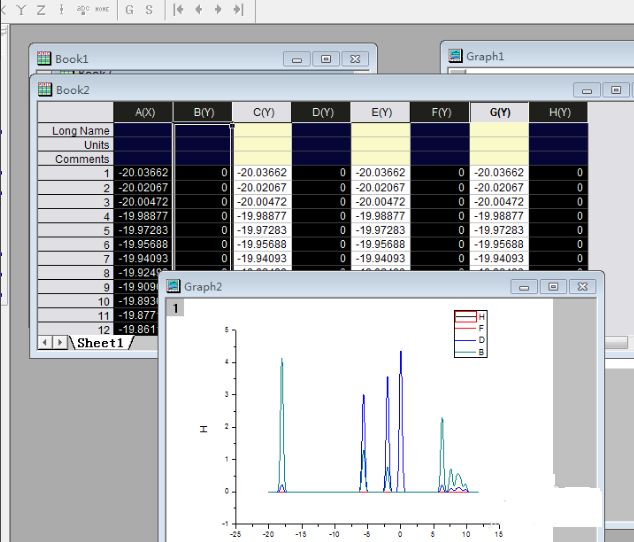This screenshot has height=542, width=634.
Task: Select column C(Y) header
Action: pyautogui.click(x=262, y=112)
